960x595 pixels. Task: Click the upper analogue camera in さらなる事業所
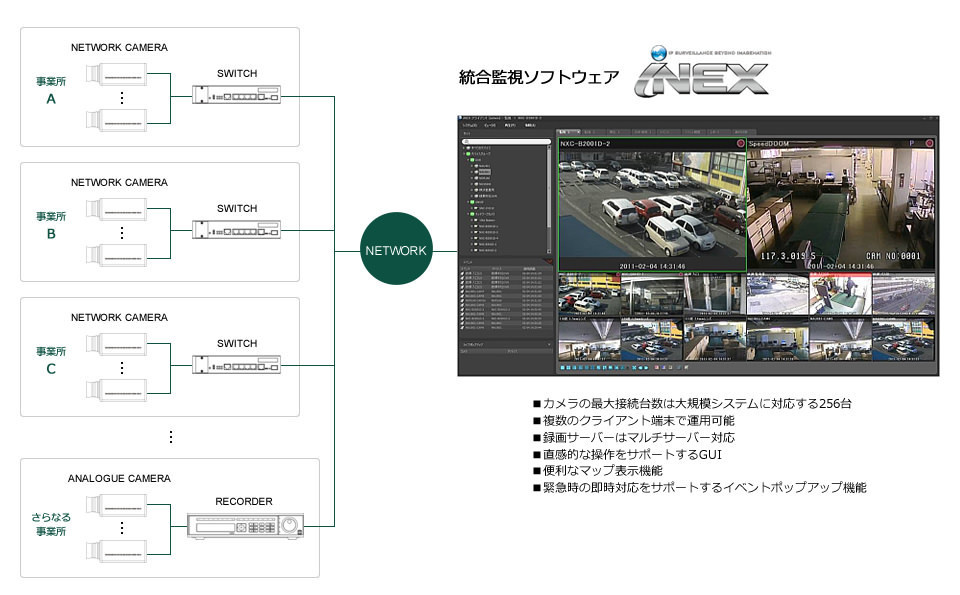tap(116, 506)
